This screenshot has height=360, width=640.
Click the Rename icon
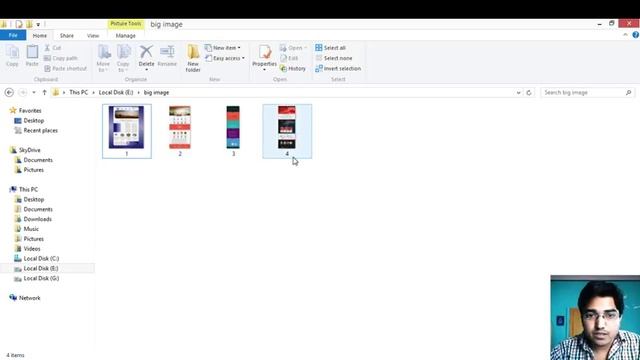(x=167, y=52)
